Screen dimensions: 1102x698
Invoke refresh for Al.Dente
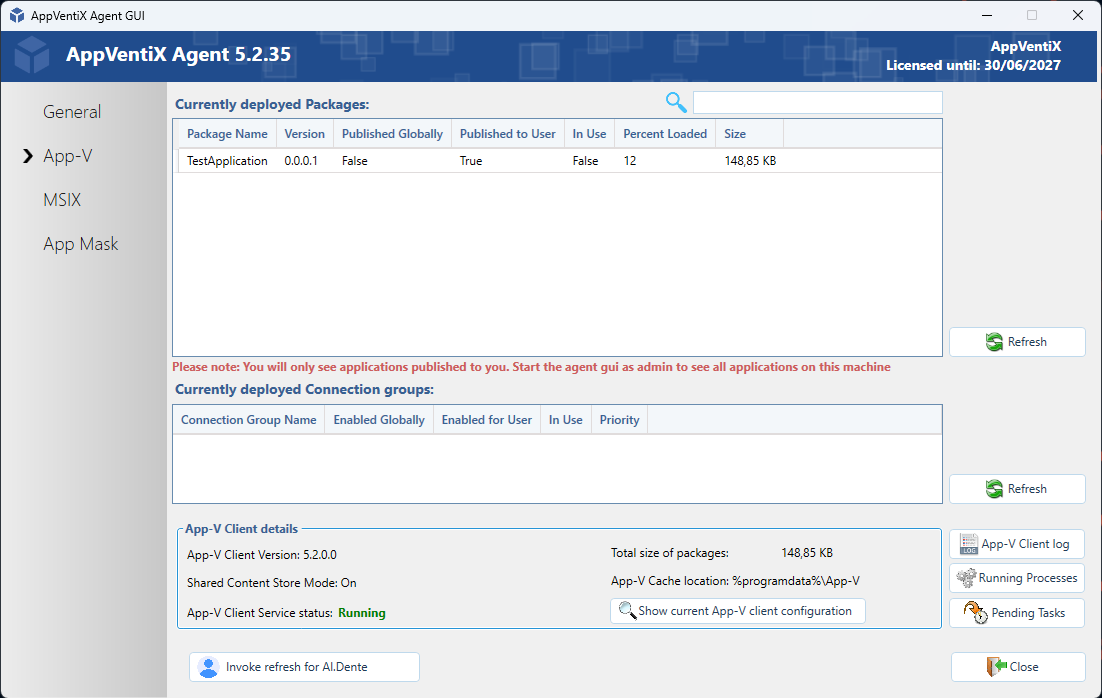[304, 667]
